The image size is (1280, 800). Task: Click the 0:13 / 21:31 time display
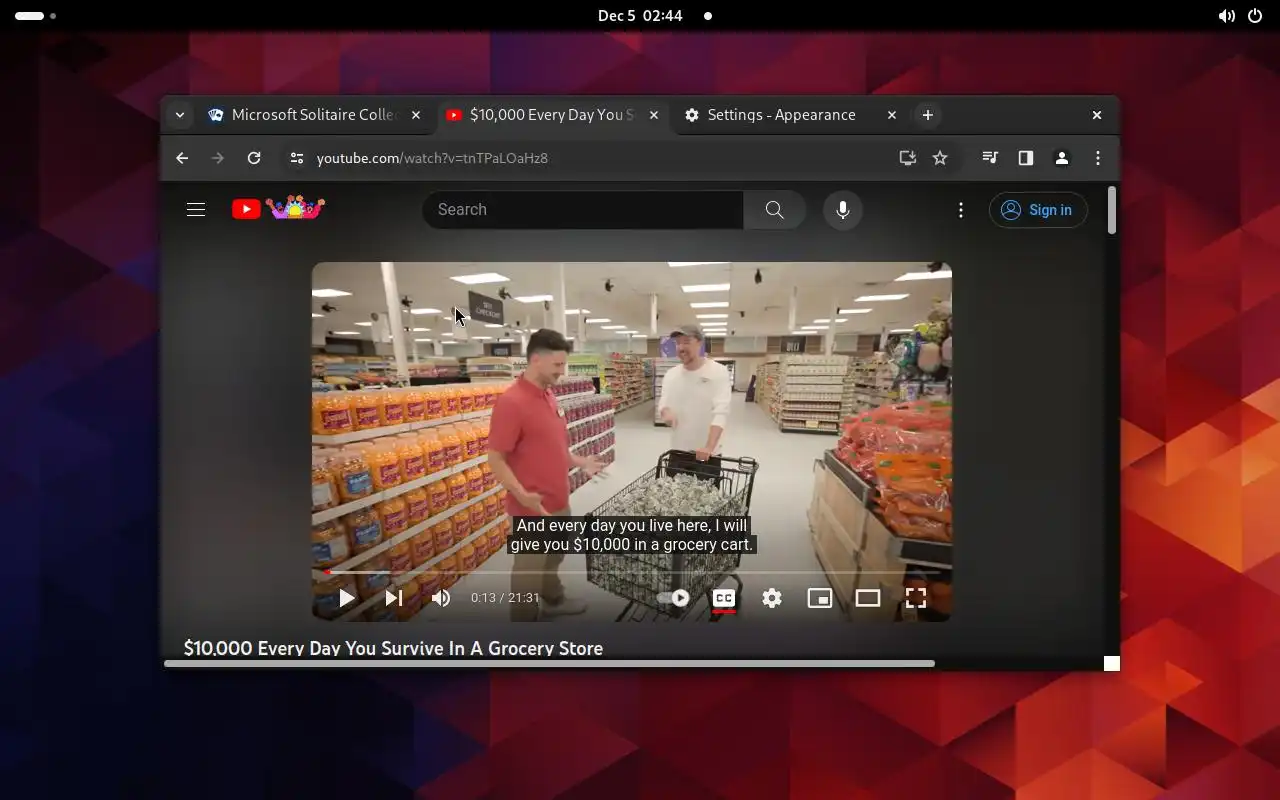pos(505,598)
